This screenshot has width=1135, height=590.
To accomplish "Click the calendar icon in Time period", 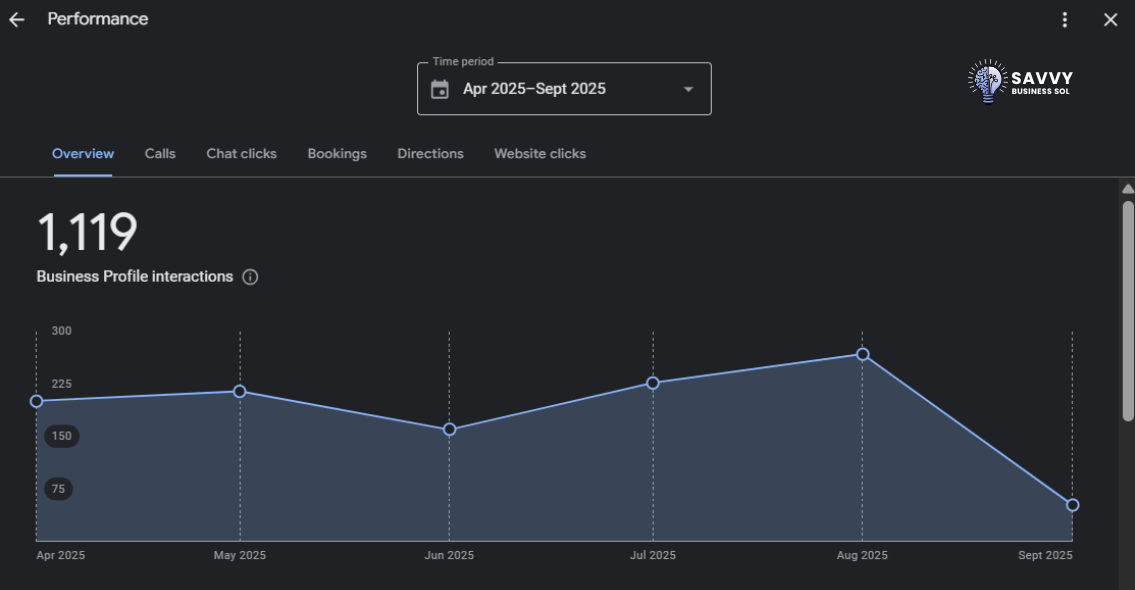I will click(x=439, y=89).
